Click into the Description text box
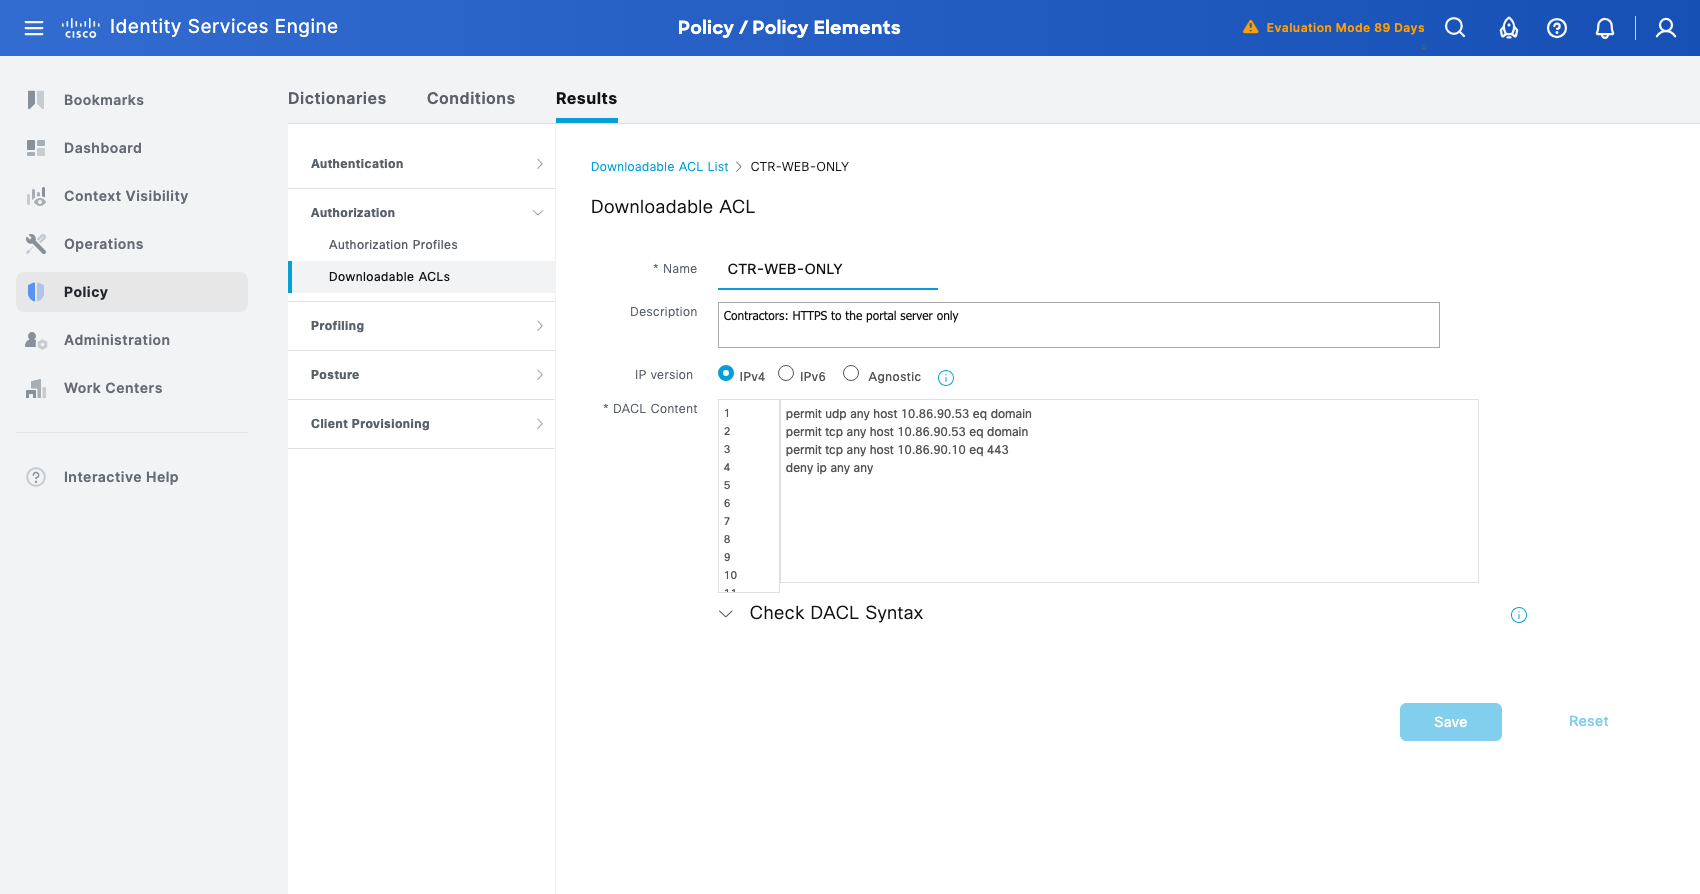Image resolution: width=1700 pixels, height=894 pixels. (x=1079, y=325)
